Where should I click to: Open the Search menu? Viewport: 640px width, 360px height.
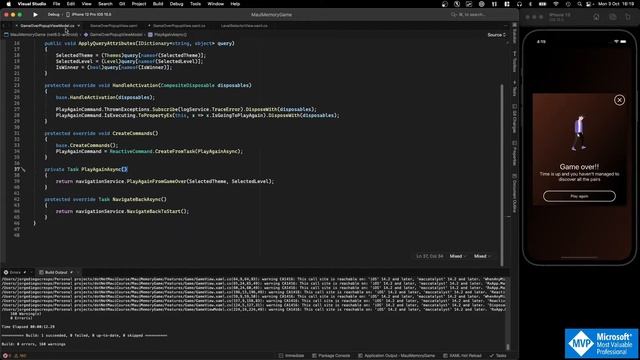point(105,4)
